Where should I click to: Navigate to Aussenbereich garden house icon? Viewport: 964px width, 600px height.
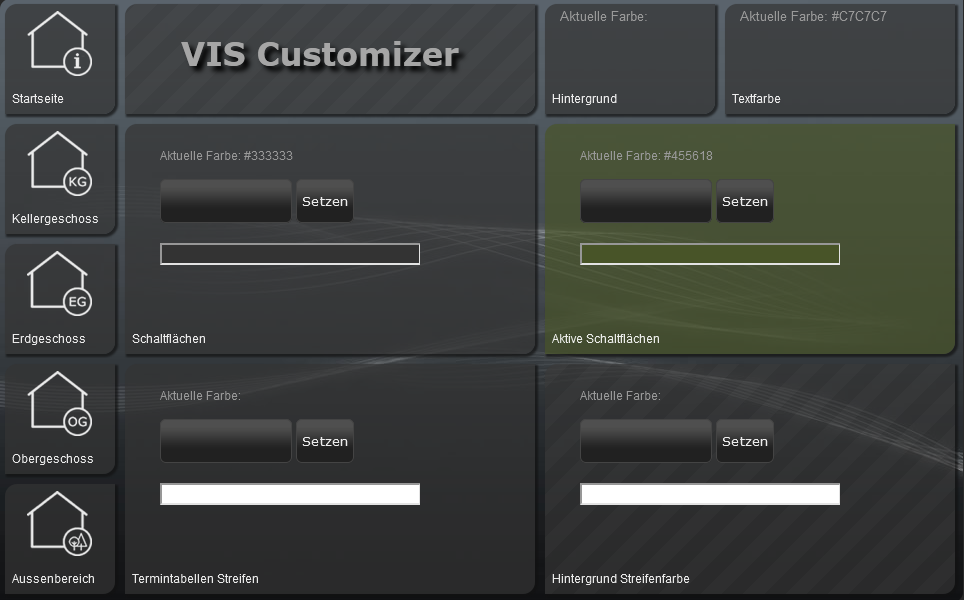point(60,538)
